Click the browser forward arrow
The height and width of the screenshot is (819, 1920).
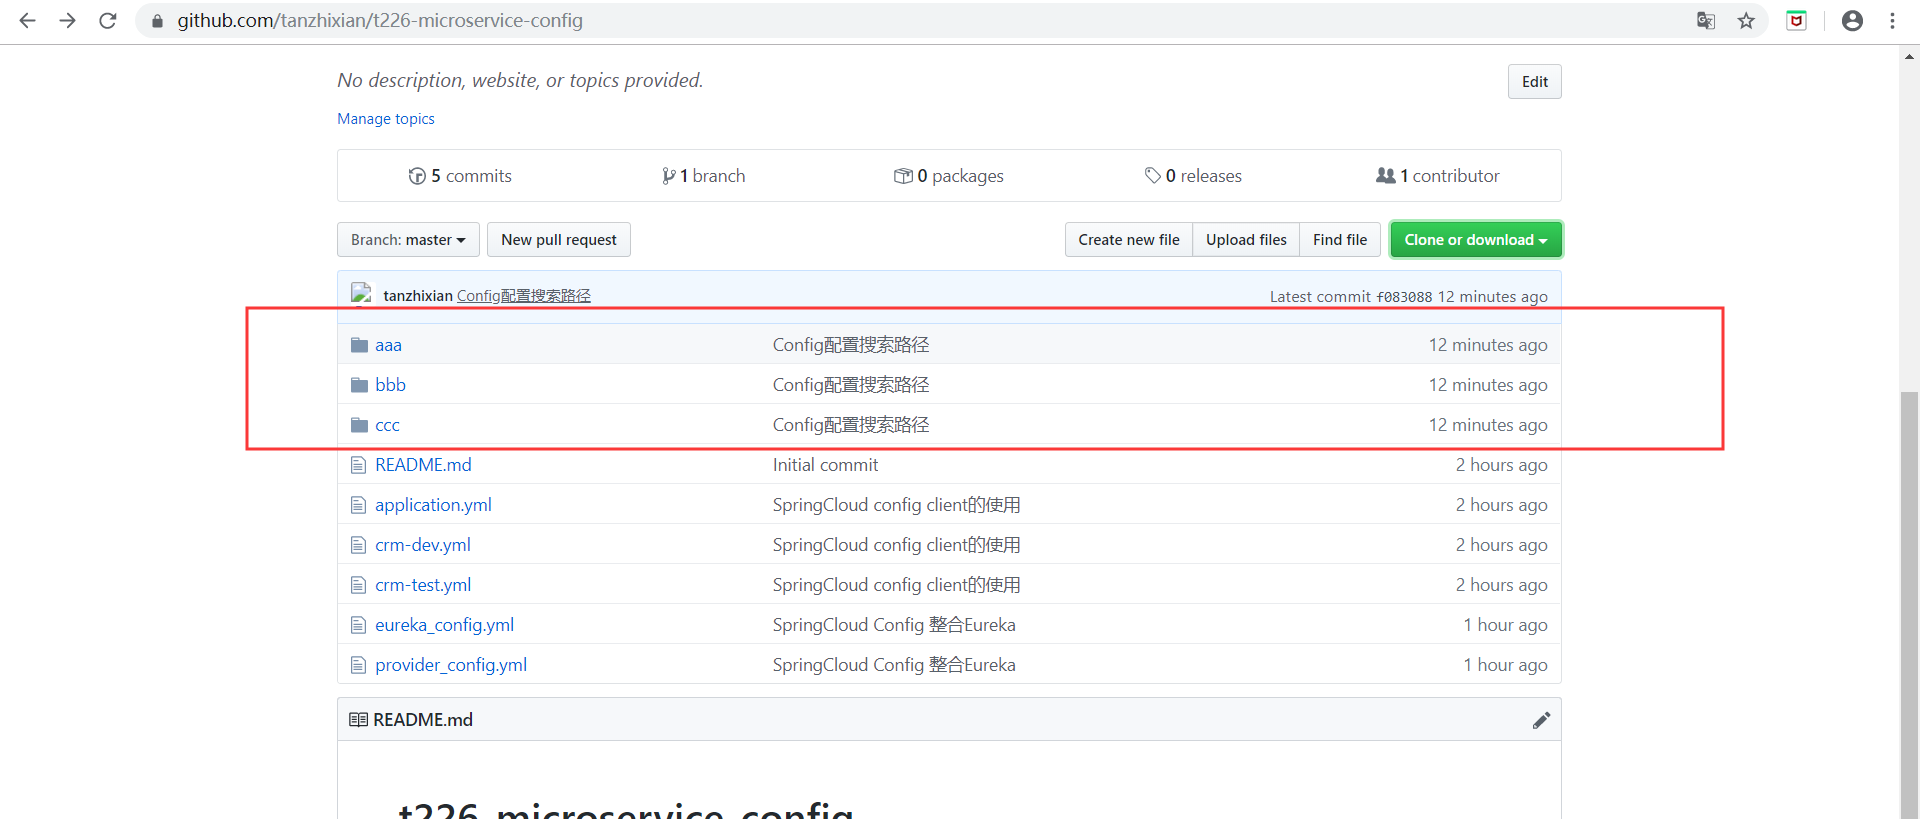[67, 20]
